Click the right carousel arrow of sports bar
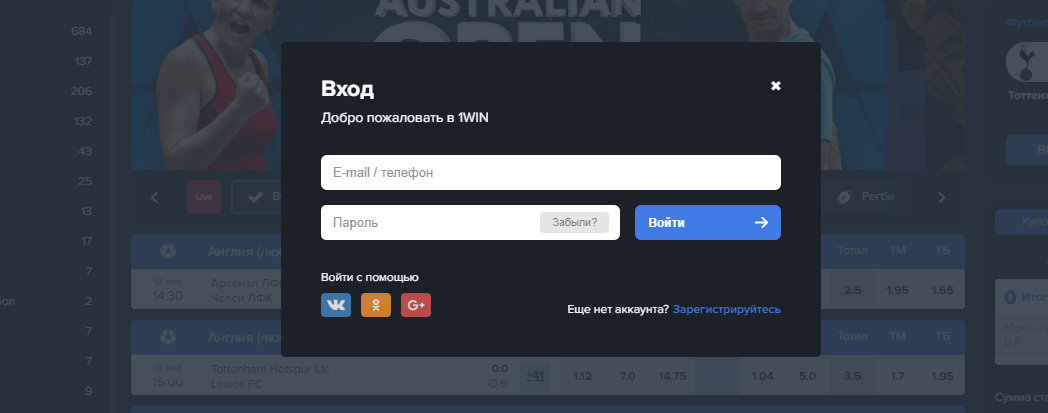1048x413 pixels. pos(942,197)
